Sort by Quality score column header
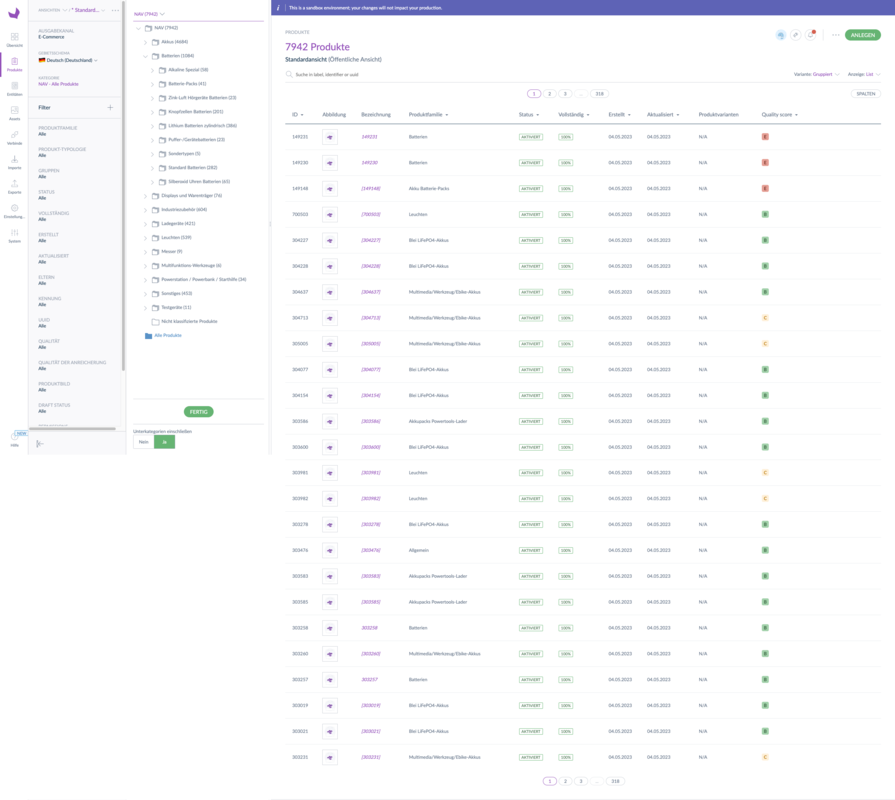Image resolution: width=895 pixels, height=800 pixels. 779,115
